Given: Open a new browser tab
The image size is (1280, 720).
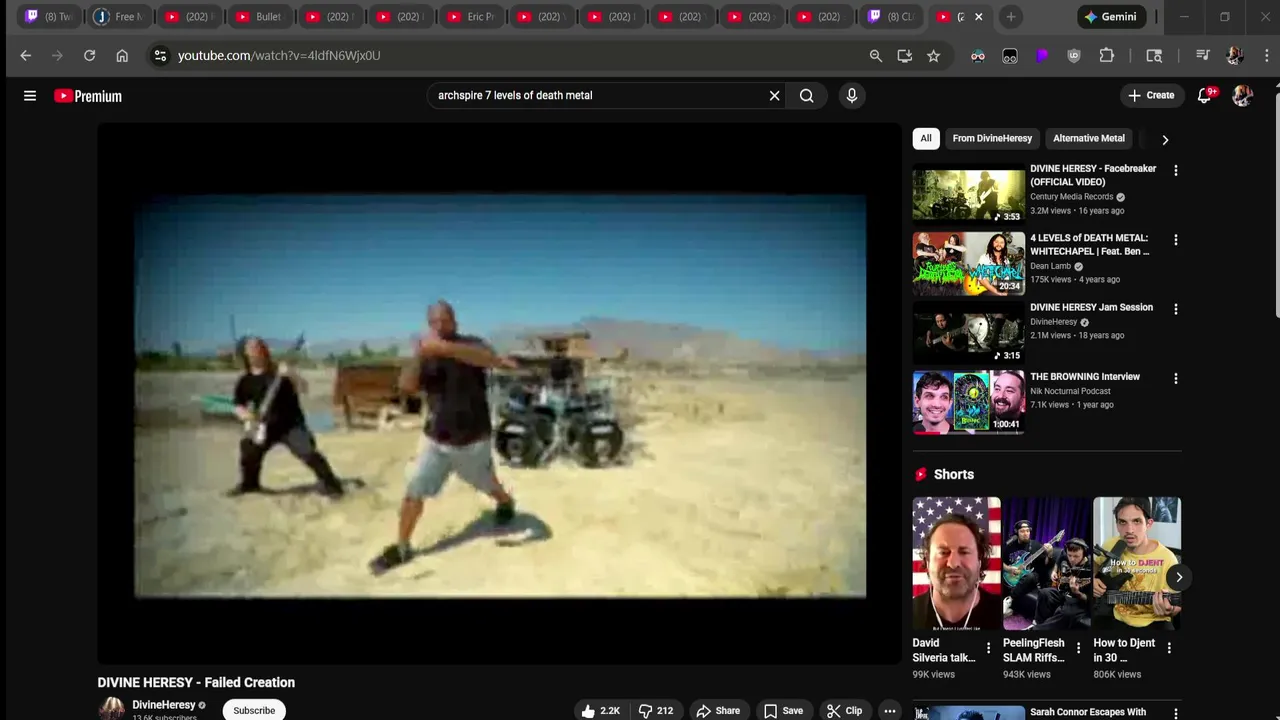Looking at the screenshot, I should coord(1011,17).
